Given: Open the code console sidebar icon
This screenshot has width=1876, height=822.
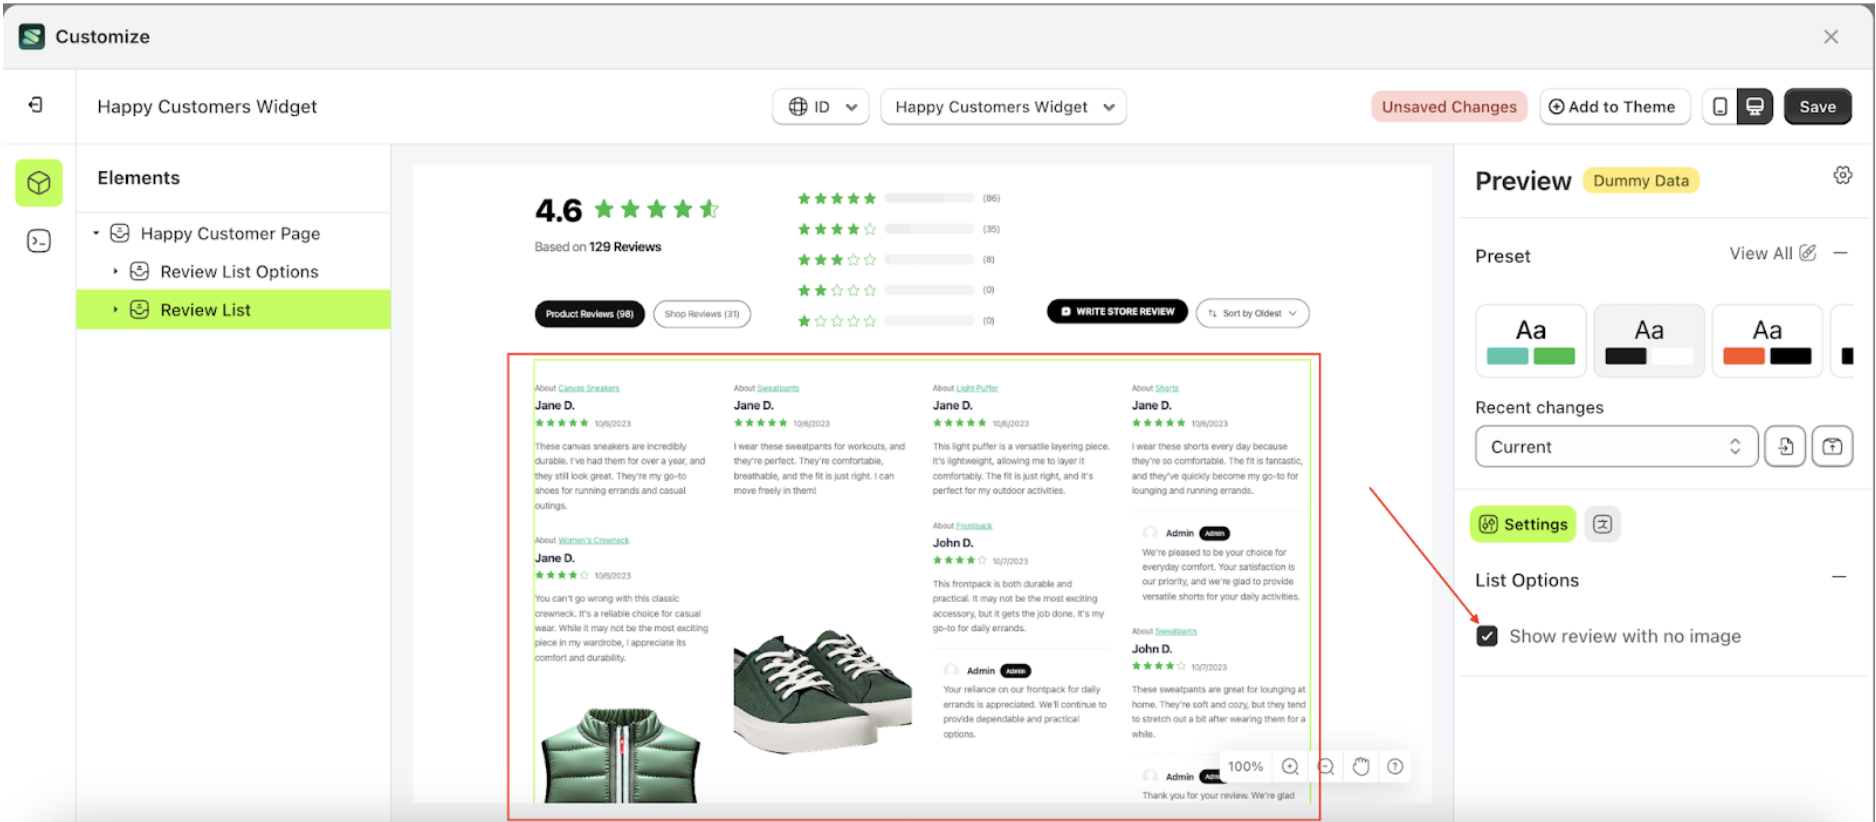Looking at the screenshot, I should [39, 241].
